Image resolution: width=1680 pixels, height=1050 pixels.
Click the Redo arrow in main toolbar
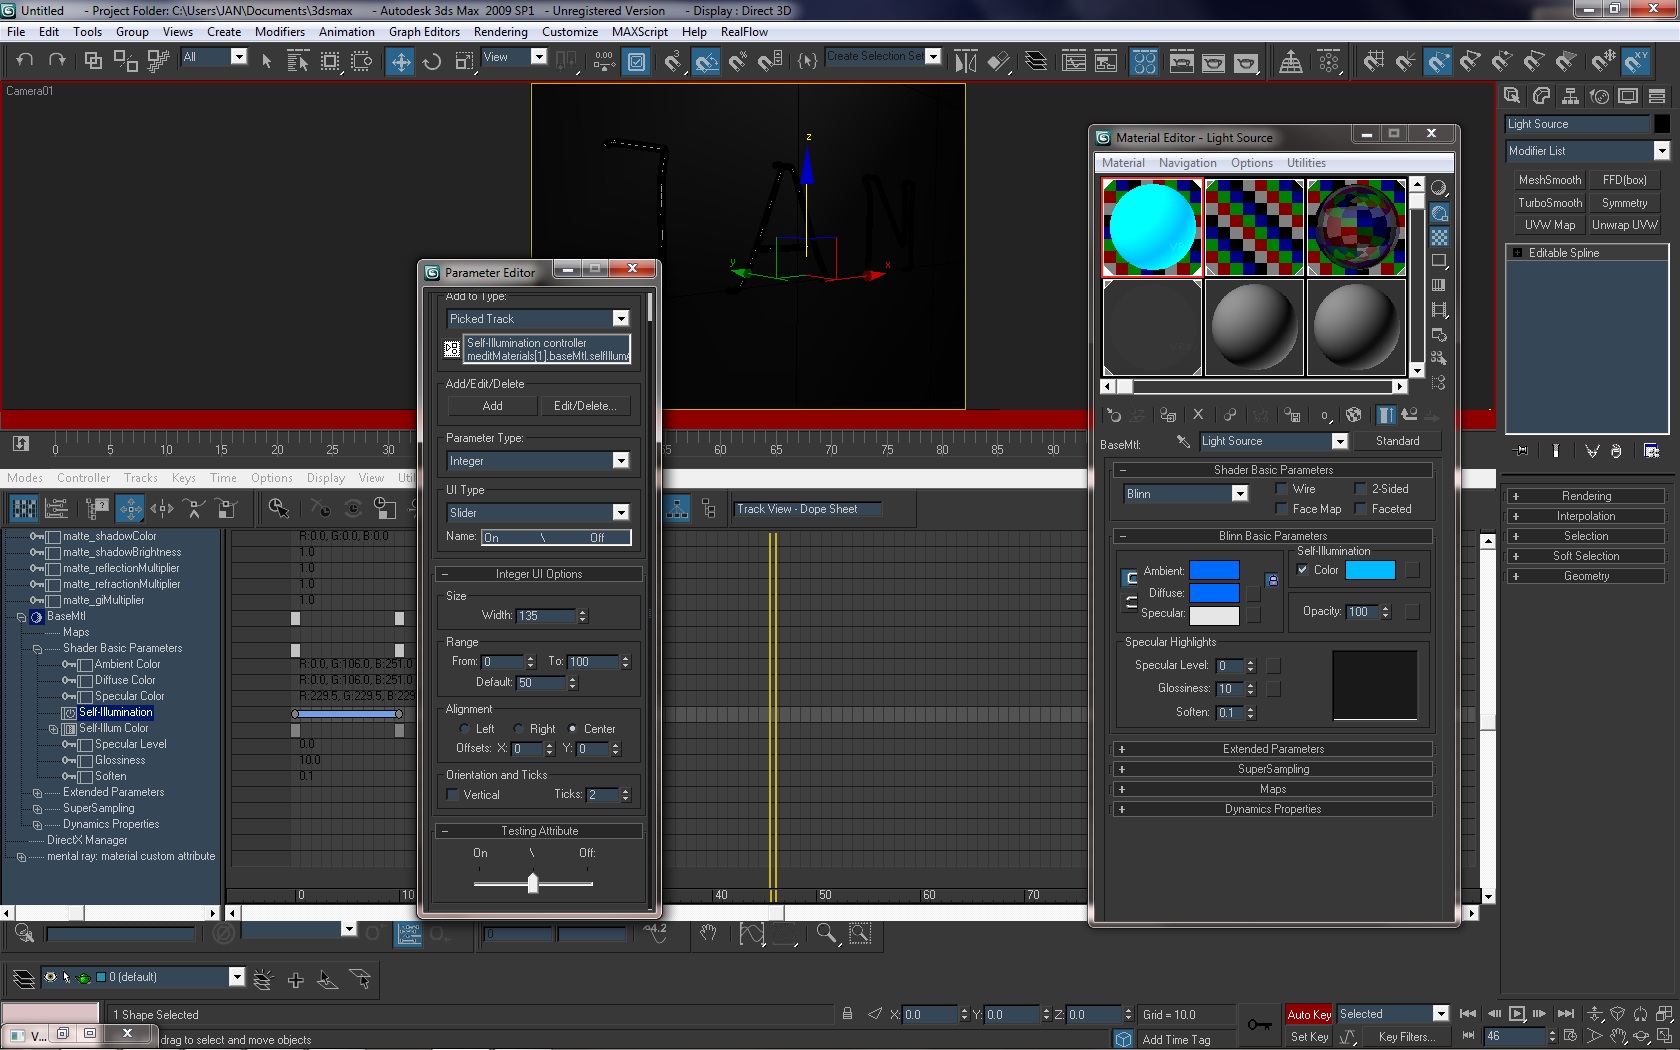(x=57, y=61)
